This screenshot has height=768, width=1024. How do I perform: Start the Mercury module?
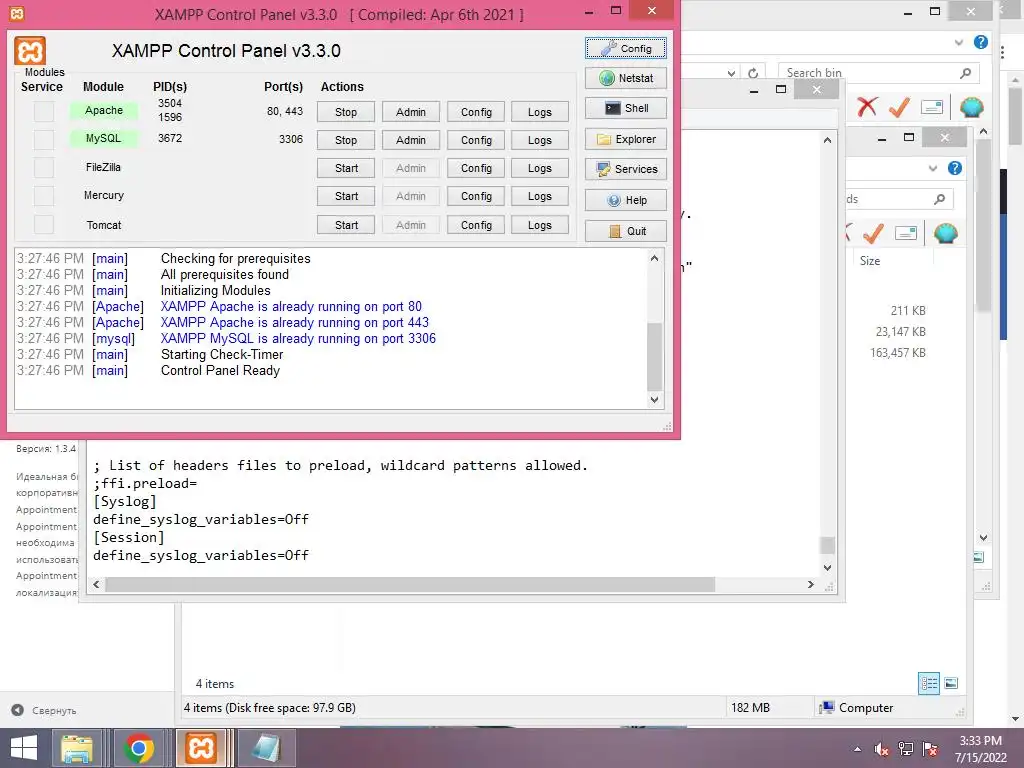pyautogui.click(x=346, y=197)
